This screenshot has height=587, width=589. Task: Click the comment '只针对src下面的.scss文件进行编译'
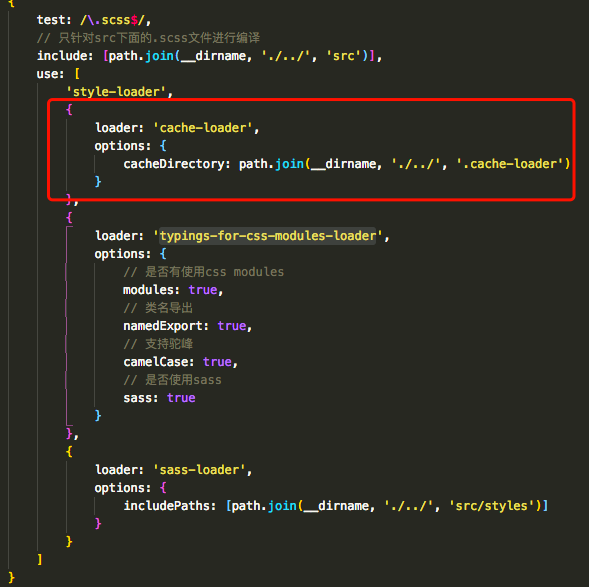pos(159,38)
